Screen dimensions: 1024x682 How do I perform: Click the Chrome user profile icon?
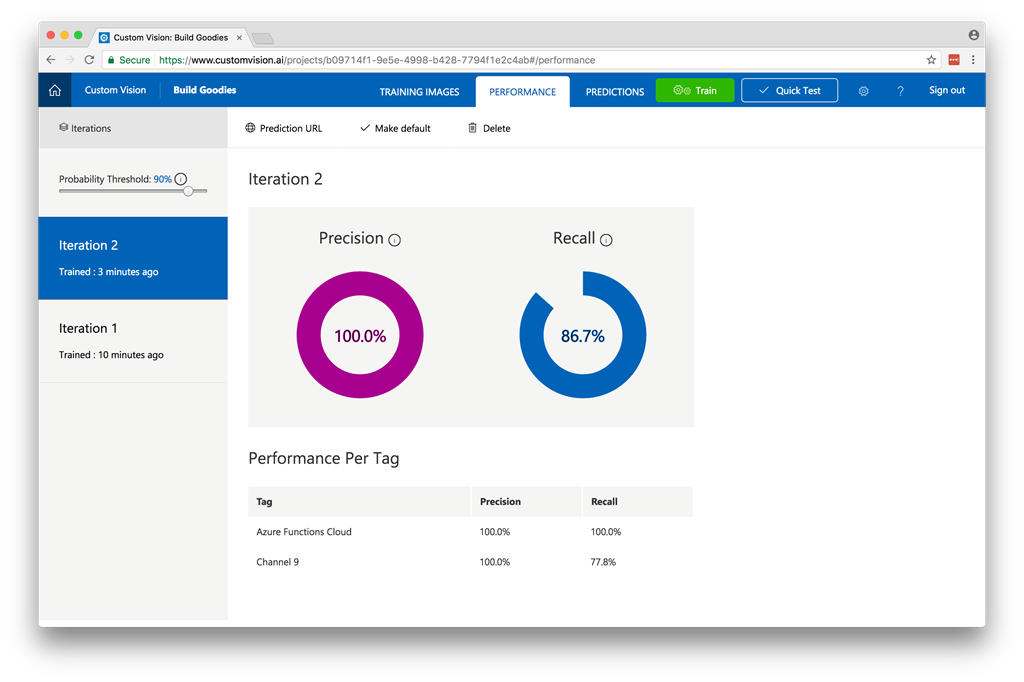(974, 35)
